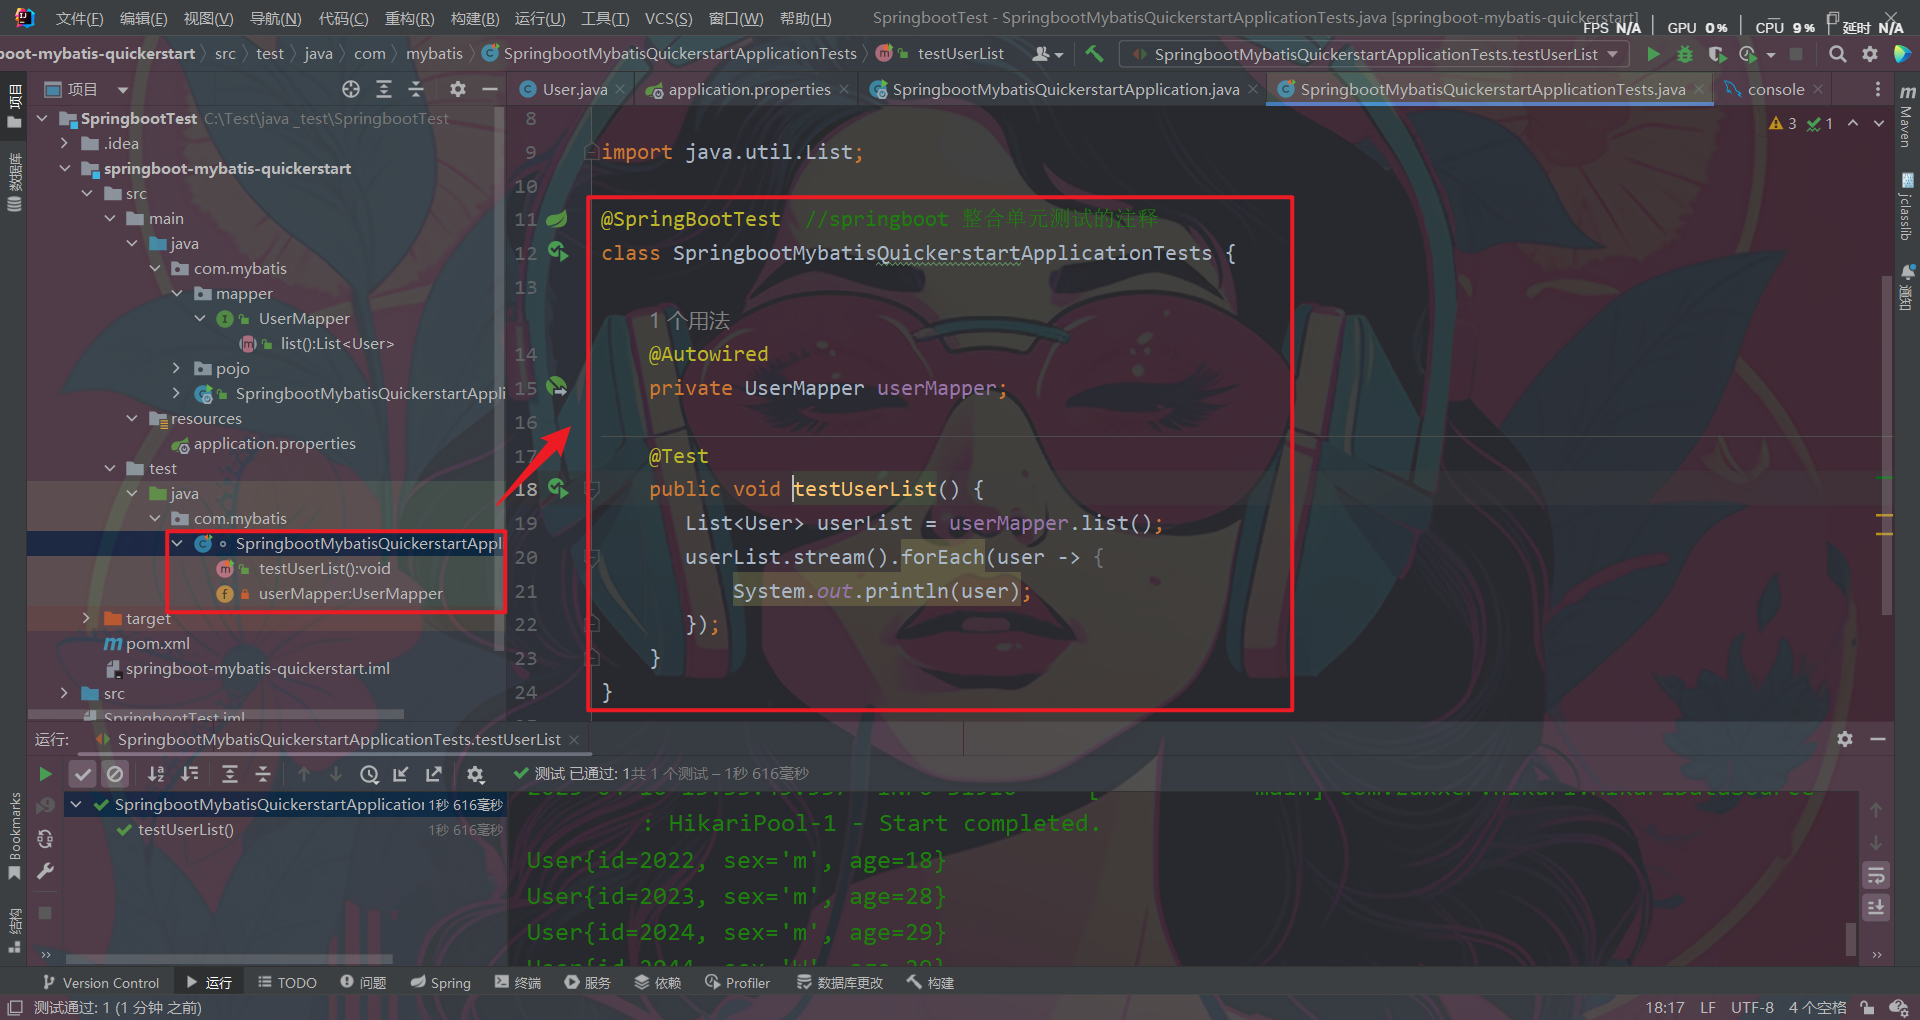Open the 导航(N) menu
The height and width of the screenshot is (1020, 1920).
(275, 18)
